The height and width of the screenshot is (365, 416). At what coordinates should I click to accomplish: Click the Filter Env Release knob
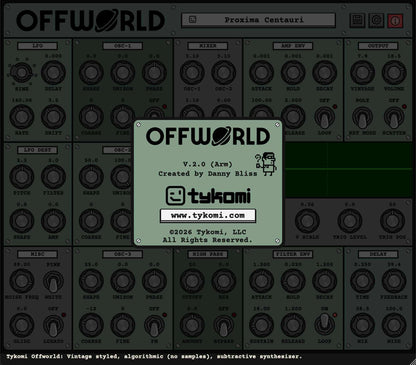point(293,325)
